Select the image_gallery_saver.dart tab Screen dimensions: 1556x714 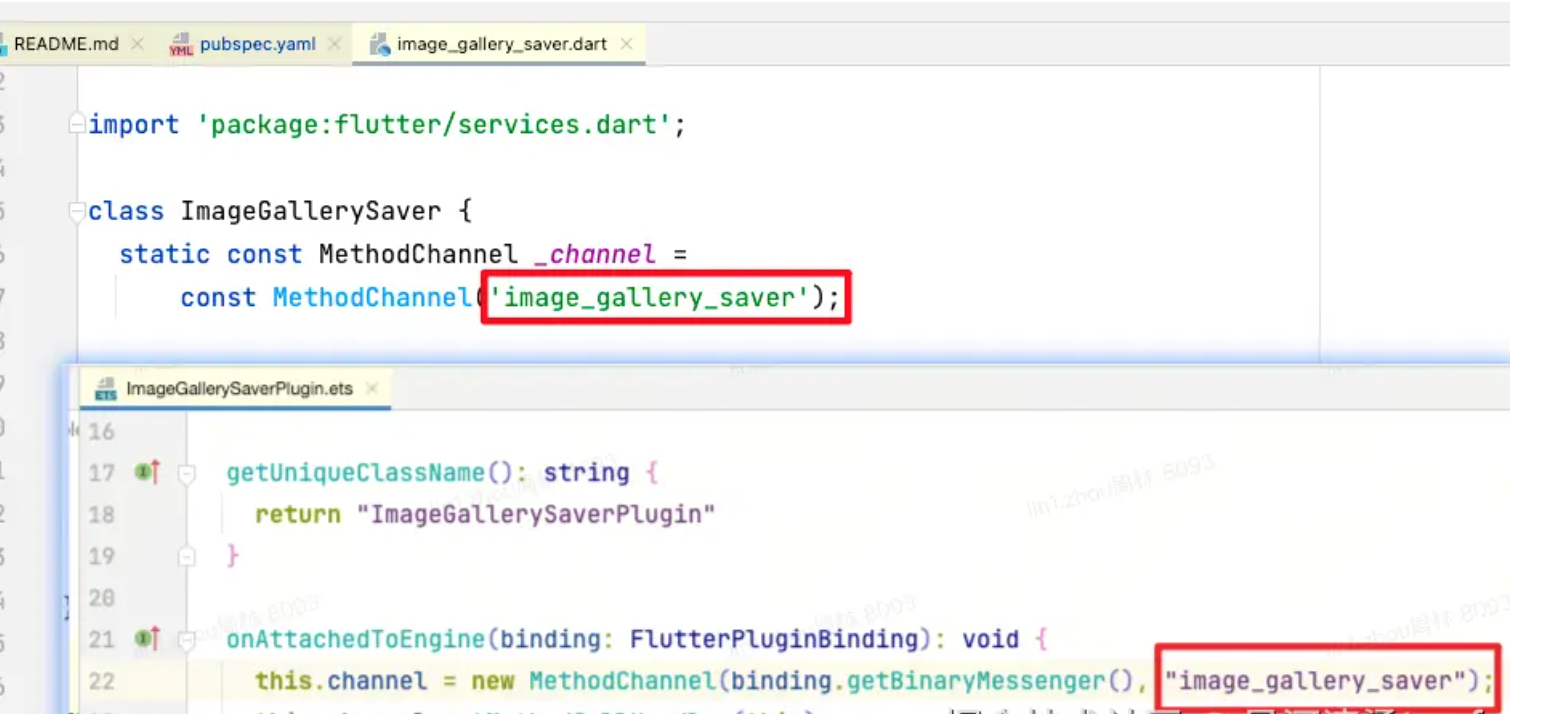(x=502, y=45)
